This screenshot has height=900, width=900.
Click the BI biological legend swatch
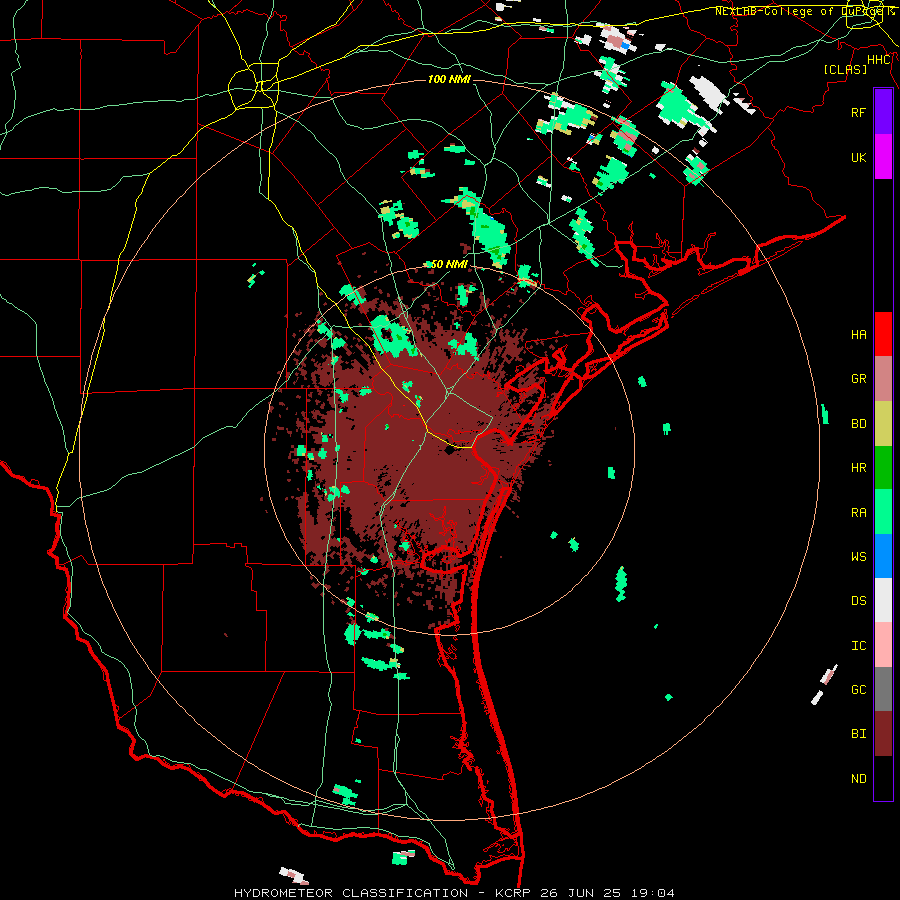[x=883, y=734]
